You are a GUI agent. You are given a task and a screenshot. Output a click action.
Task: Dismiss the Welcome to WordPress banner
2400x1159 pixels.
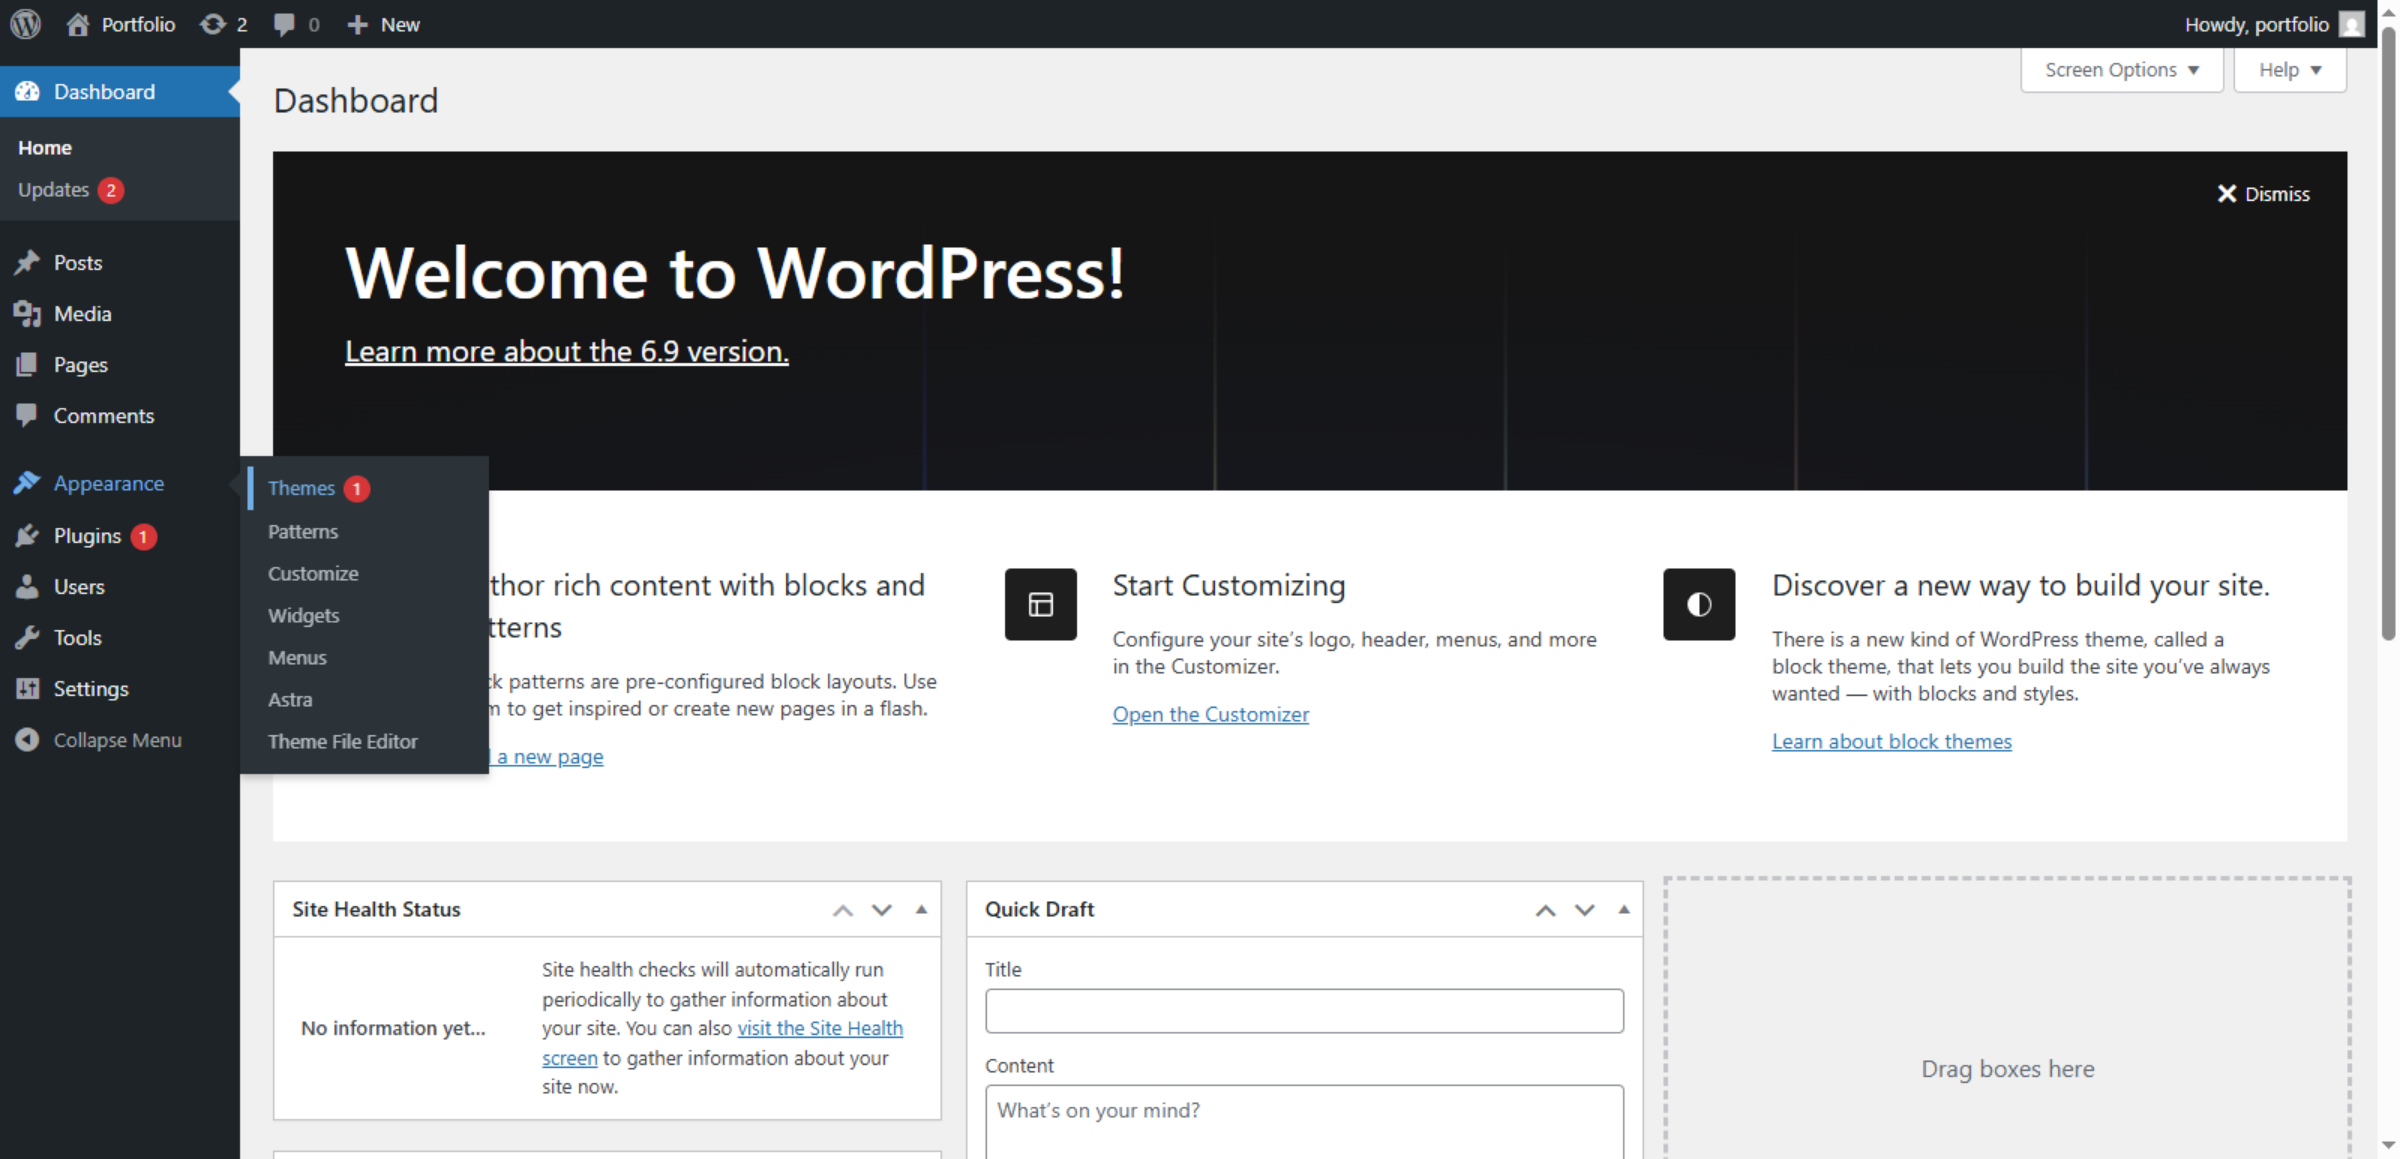(x=2264, y=193)
